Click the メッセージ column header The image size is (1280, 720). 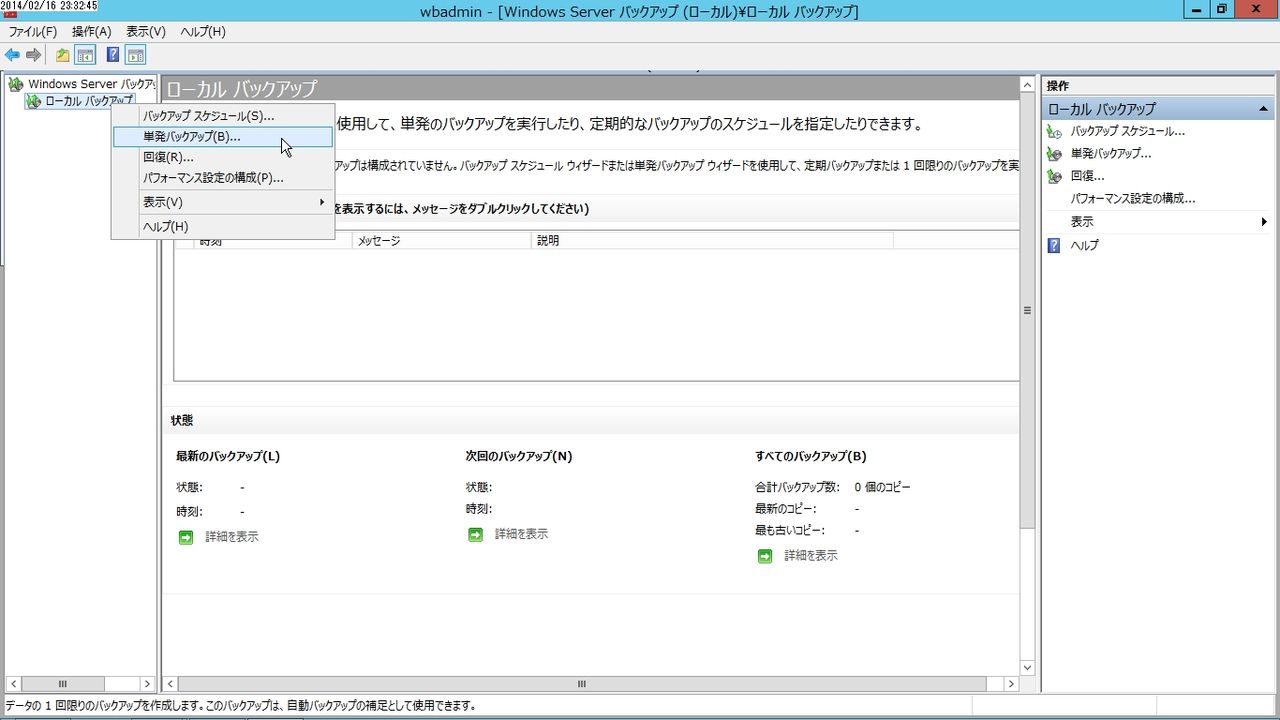pos(442,241)
